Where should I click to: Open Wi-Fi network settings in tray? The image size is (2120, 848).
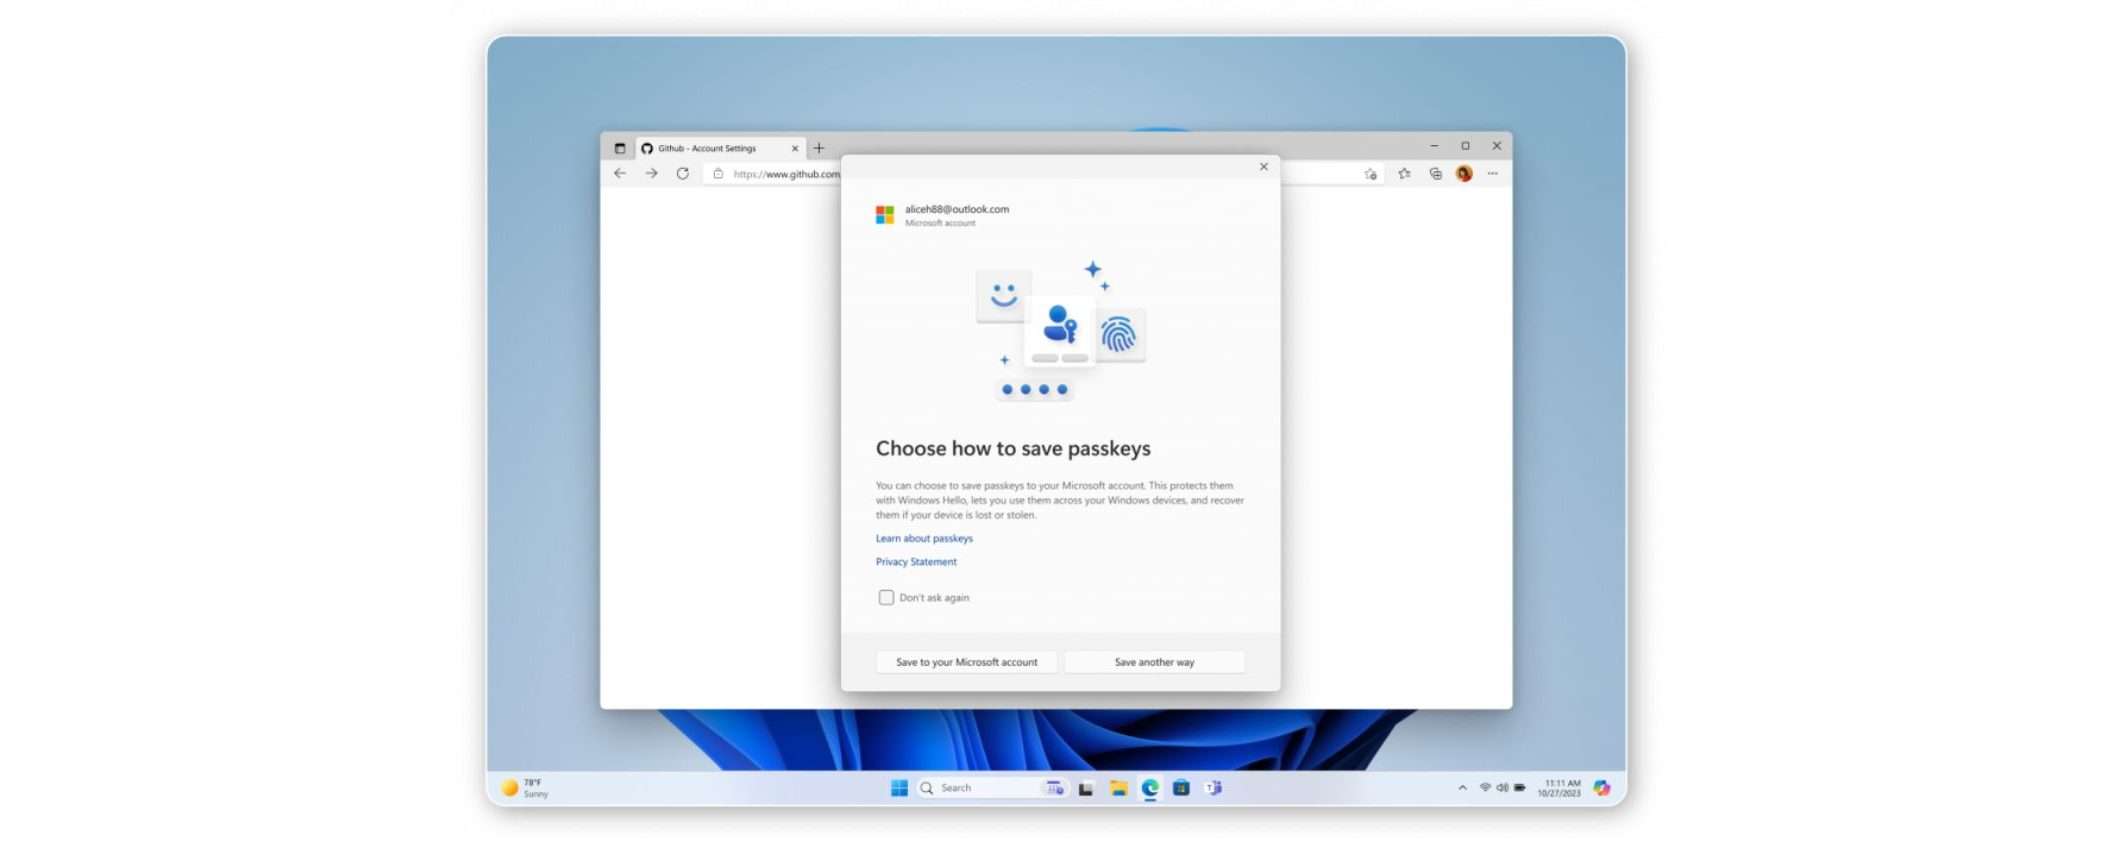(x=1485, y=788)
